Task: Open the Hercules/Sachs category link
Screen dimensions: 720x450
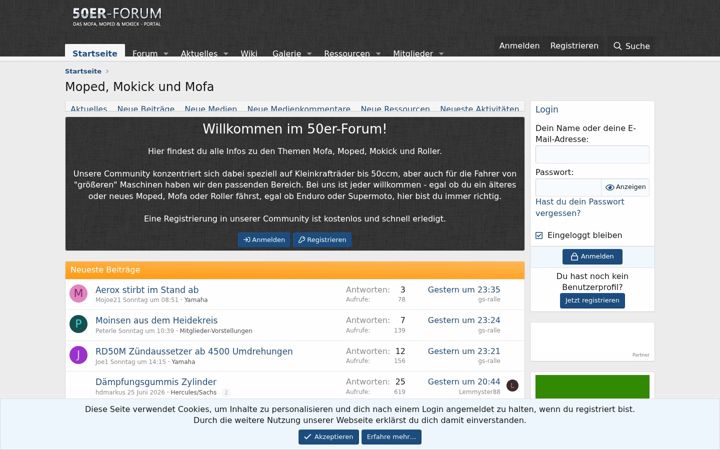Action: pyautogui.click(x=193, y=392)
